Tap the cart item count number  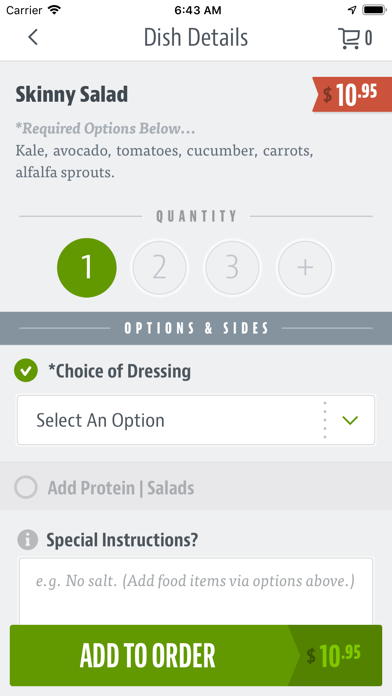[x=368, y=39]
